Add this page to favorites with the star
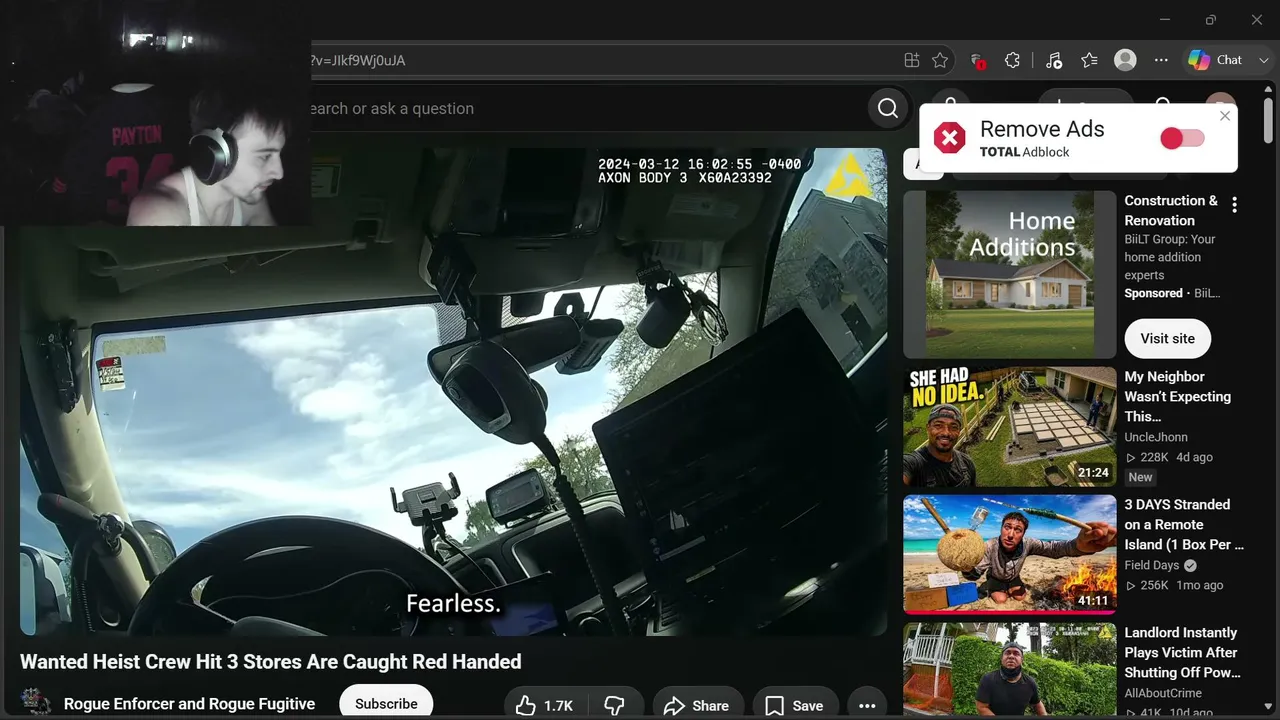The width and height of the screenshot is (1280, 720). 940,60
